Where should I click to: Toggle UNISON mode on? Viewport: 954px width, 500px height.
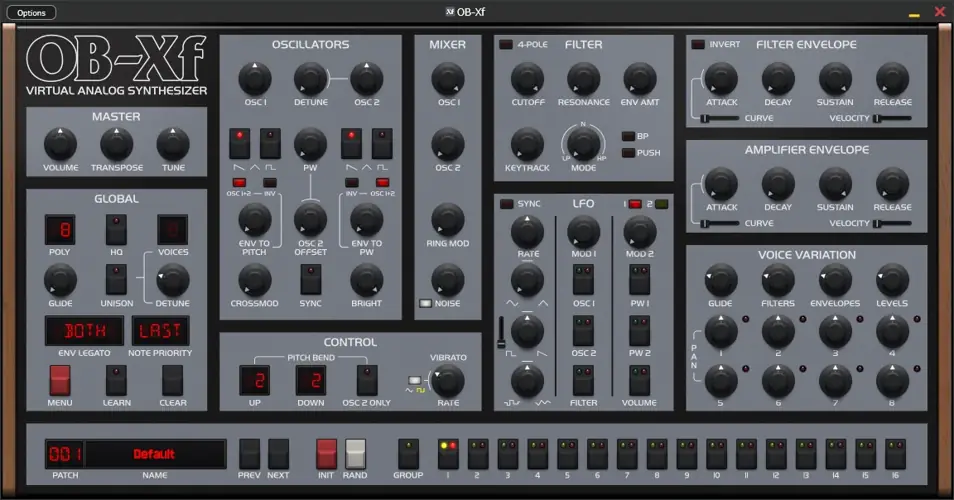pyautogui.click(x=117, y=279)
